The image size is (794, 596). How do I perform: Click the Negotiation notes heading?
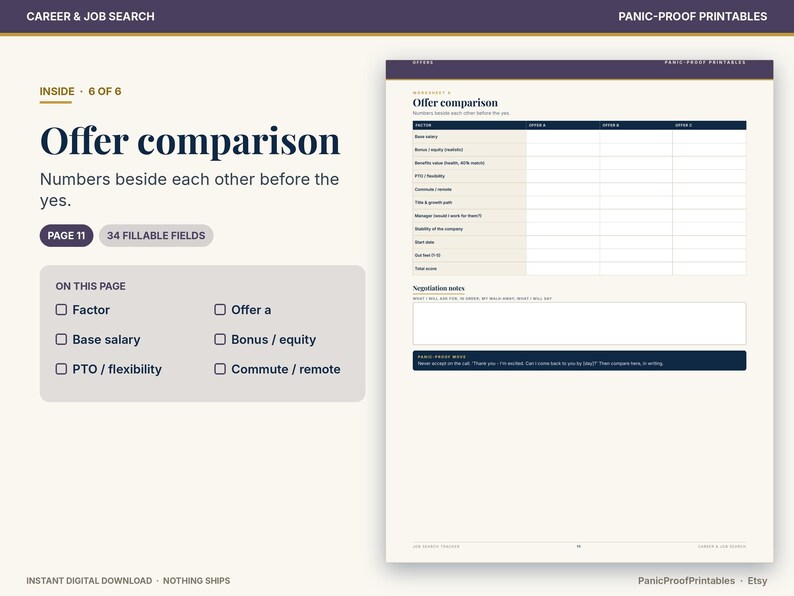[439, 288]
